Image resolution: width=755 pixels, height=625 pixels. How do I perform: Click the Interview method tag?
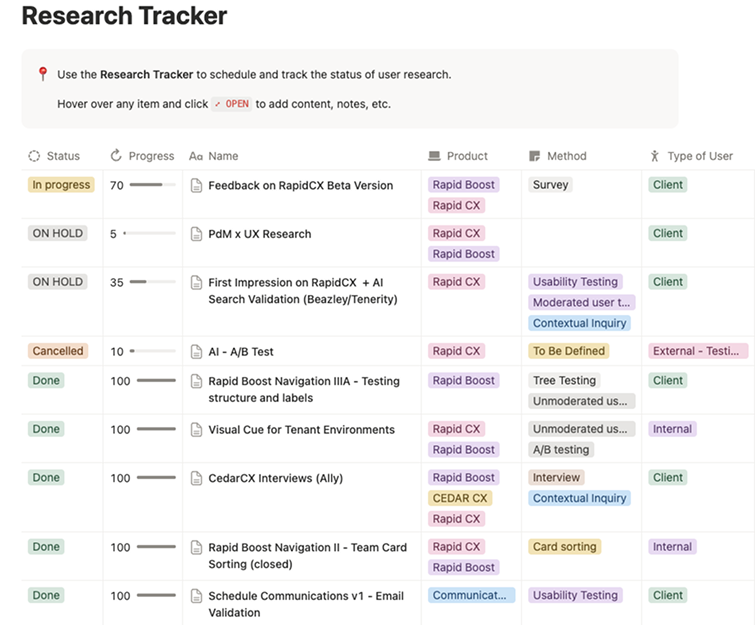tap(556, 478)
